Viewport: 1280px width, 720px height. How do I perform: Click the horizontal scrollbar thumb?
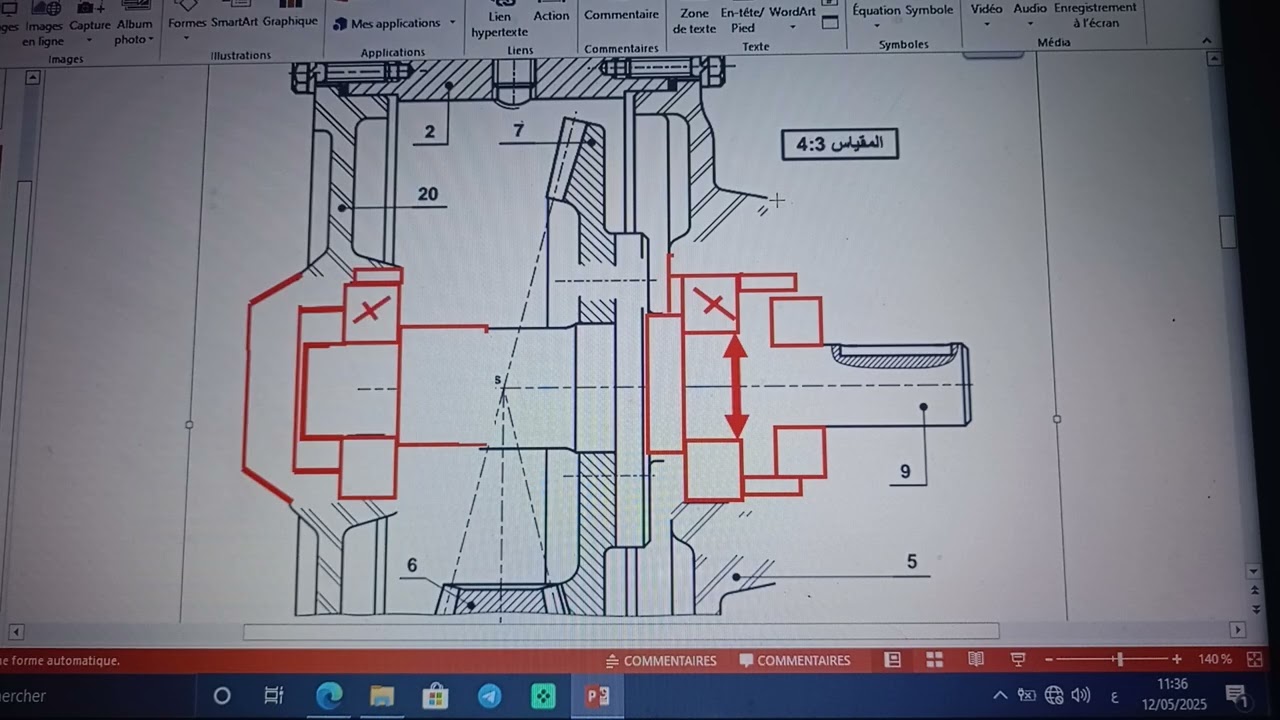click(x=620, y=631)
